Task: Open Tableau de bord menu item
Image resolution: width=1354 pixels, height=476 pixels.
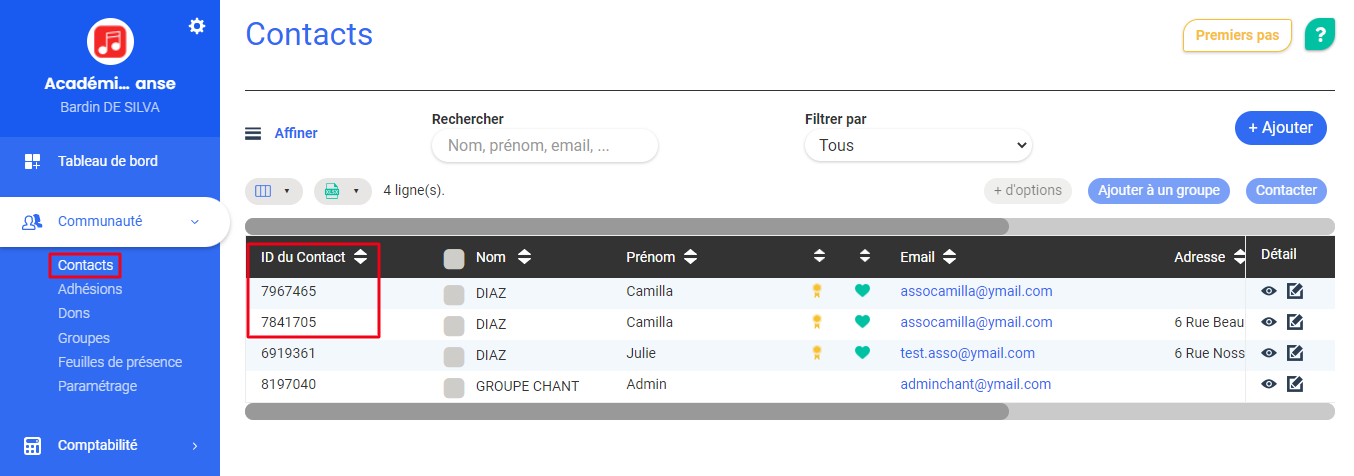Action: (108, 161)
